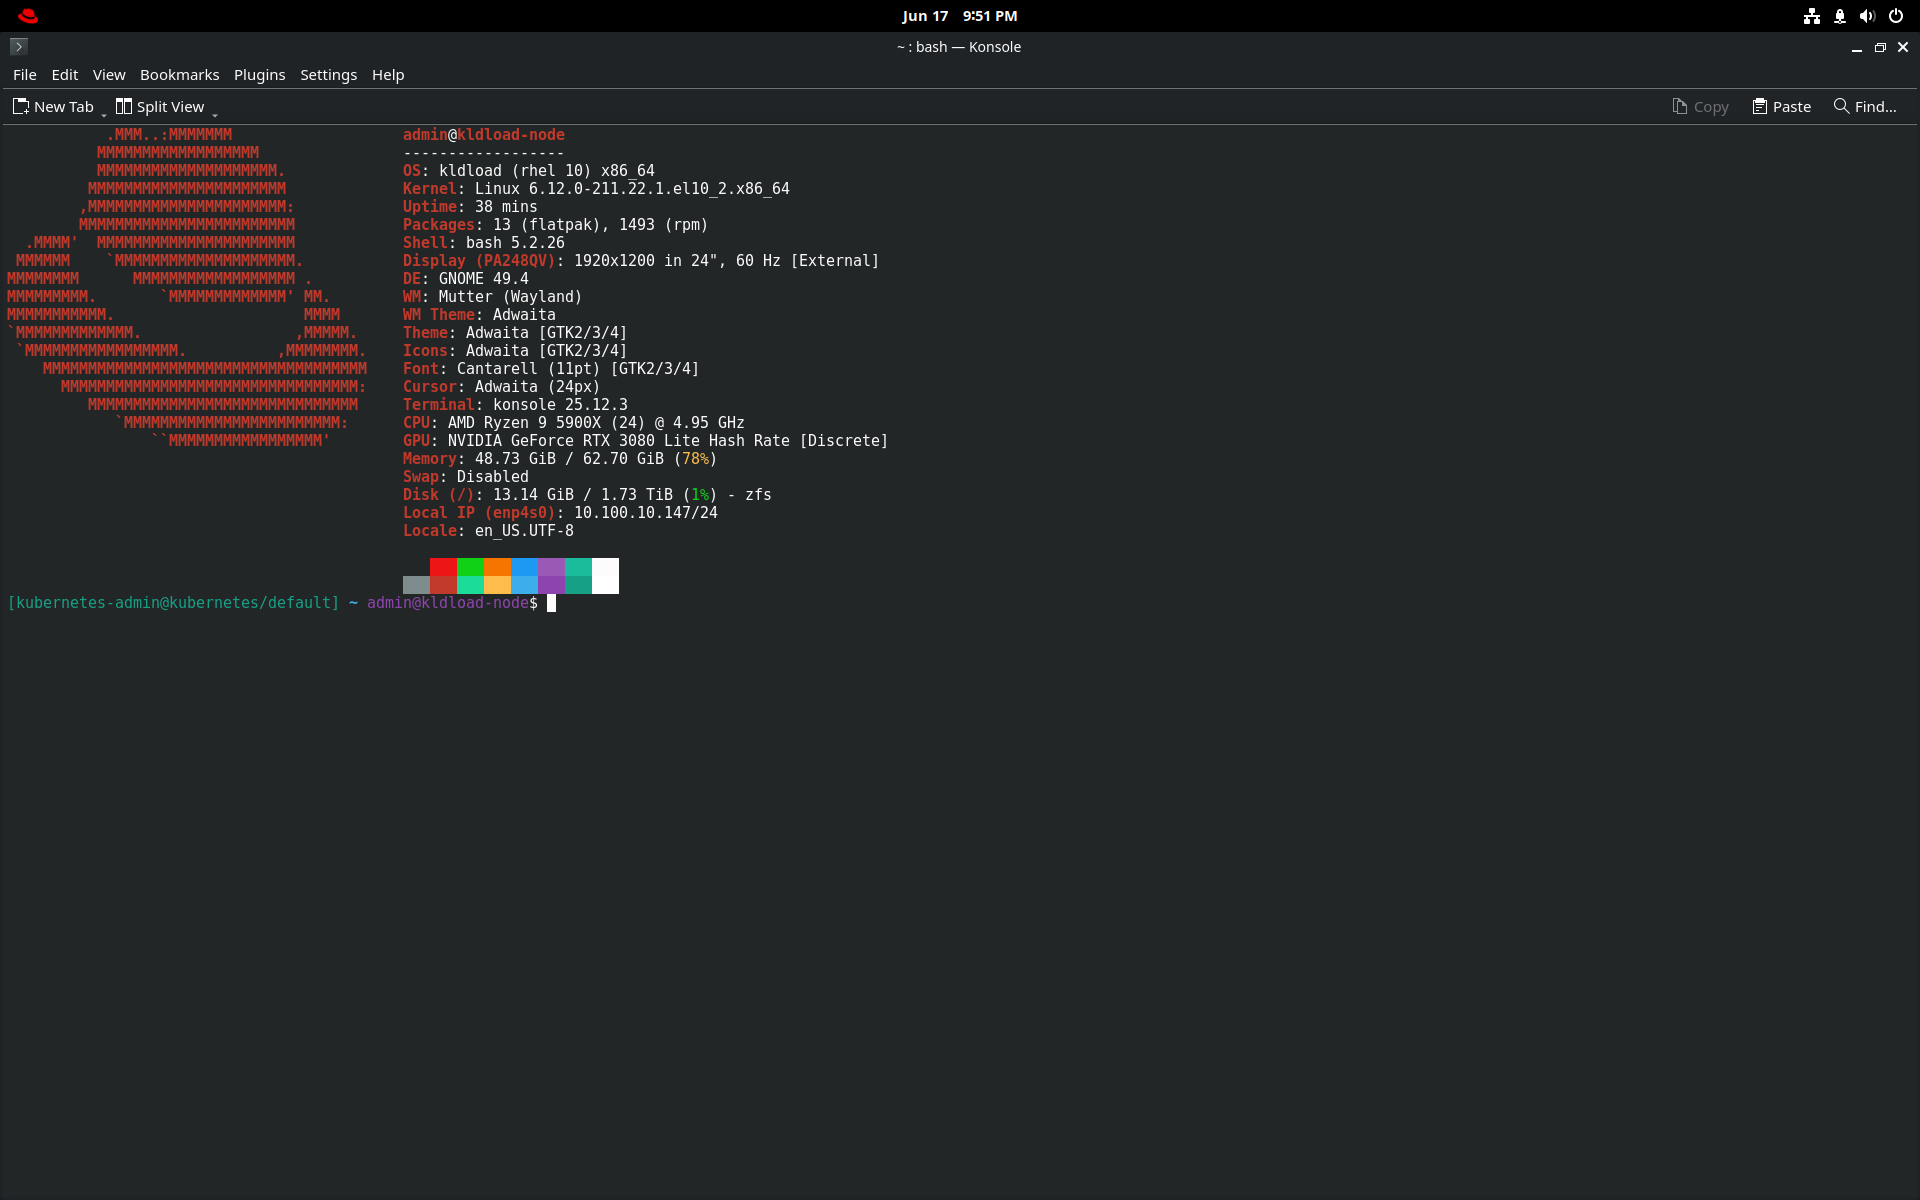Click the Konsole terminal icon in title bar
This screenshot has height=1200, width=1920.
click(18, 46)
